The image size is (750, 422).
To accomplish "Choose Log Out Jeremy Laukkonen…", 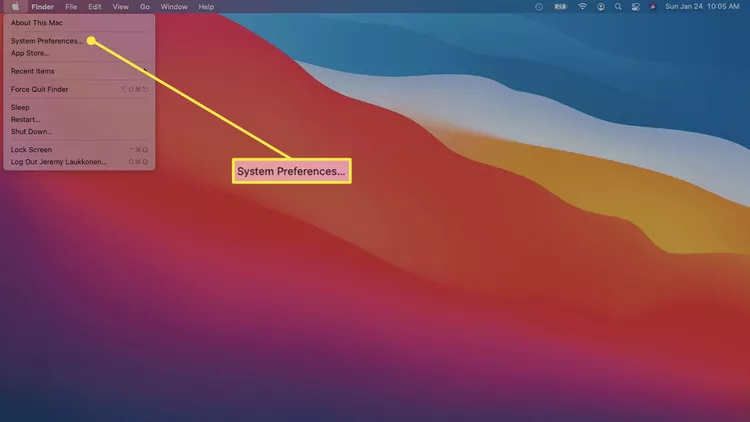I will coord(79,162).
